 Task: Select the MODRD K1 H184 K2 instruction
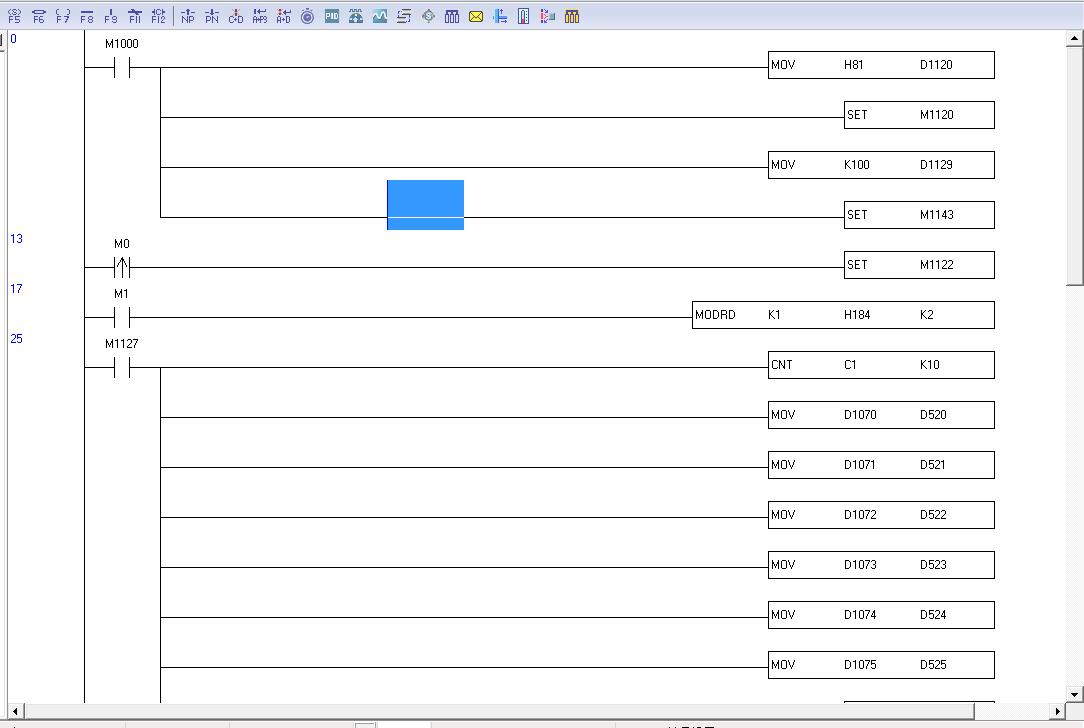(x=842, y=315)
